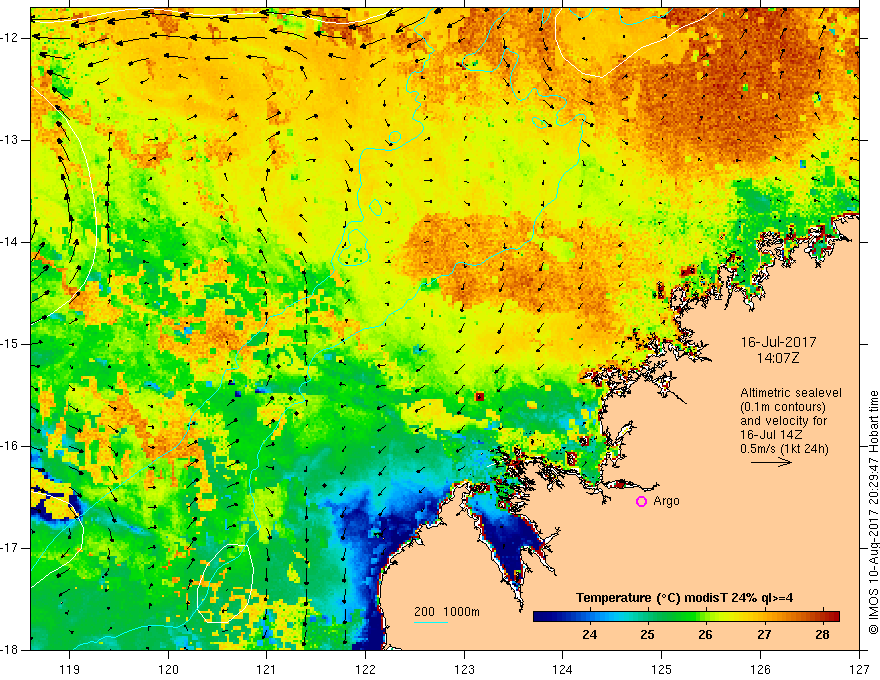The width and height of the screenshot is (880, 680).
Task: Click the velocity scale reference arrow
Action: (771, 462)
